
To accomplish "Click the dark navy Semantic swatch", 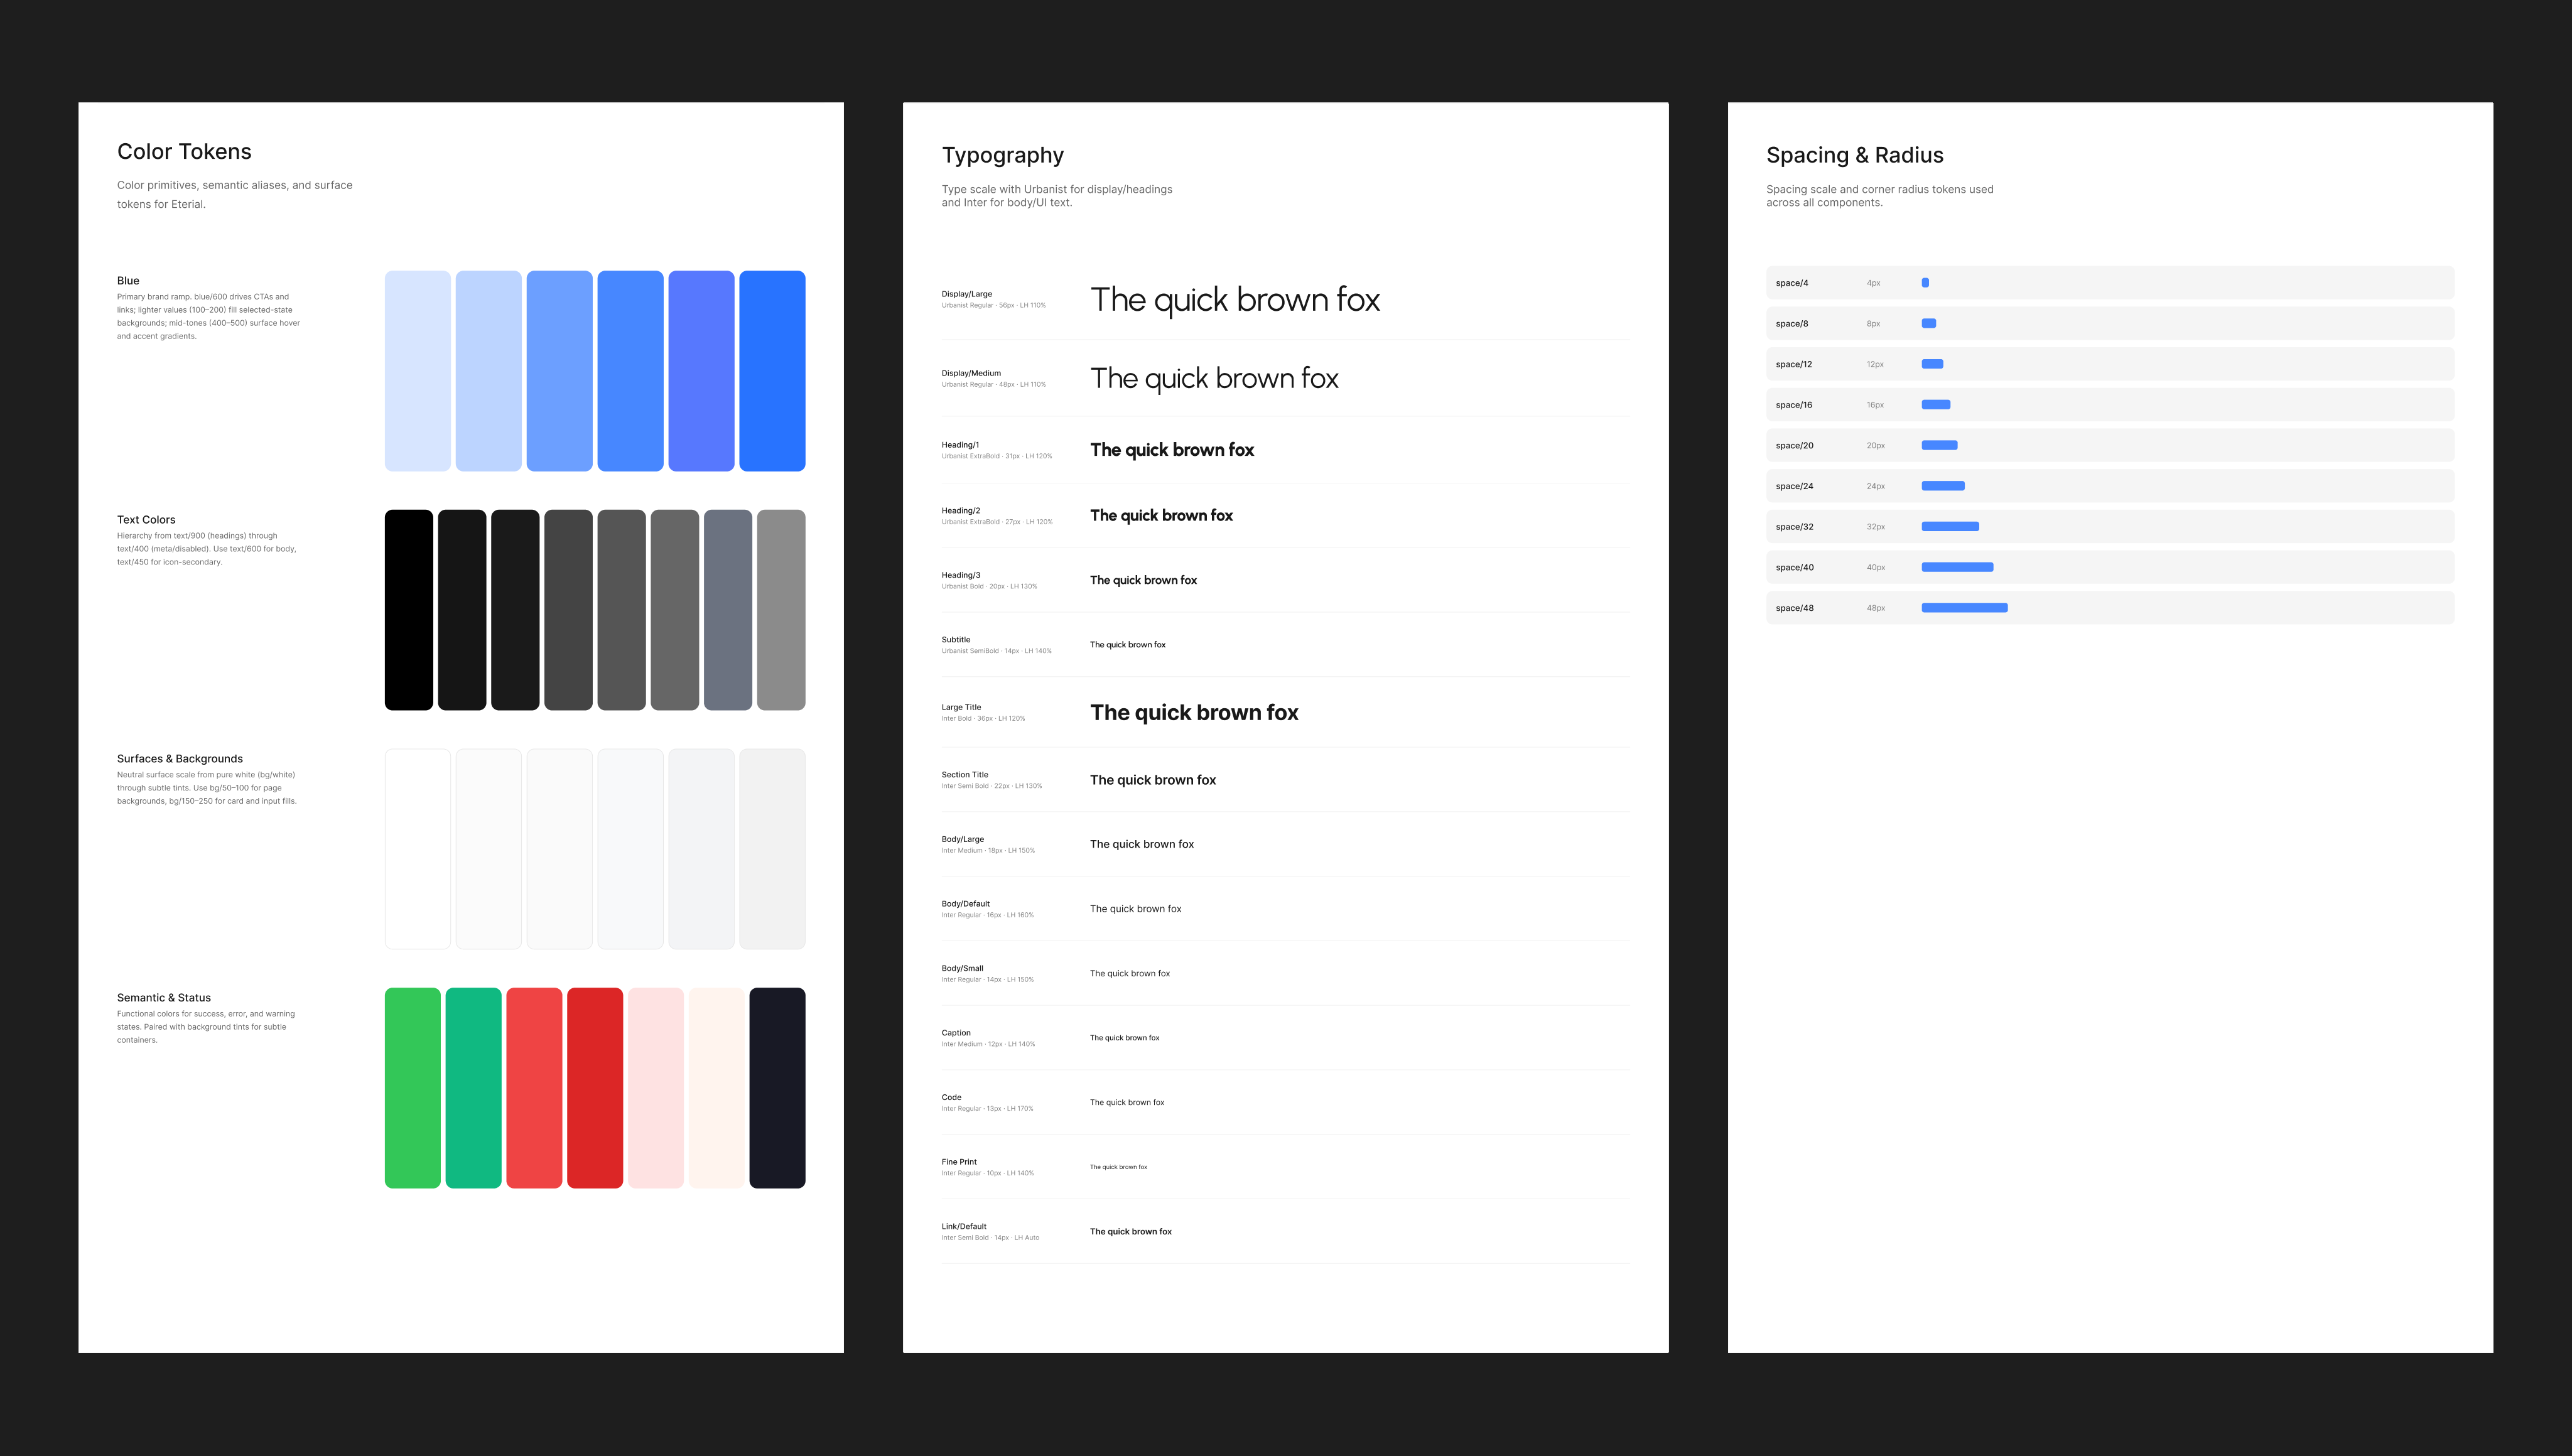I will 777,1088.
